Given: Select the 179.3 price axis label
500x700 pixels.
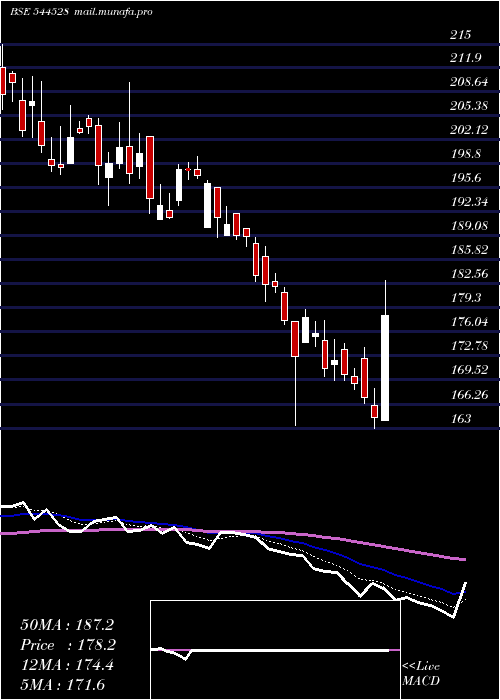Looking at the screenshot, I should [466, 297].
